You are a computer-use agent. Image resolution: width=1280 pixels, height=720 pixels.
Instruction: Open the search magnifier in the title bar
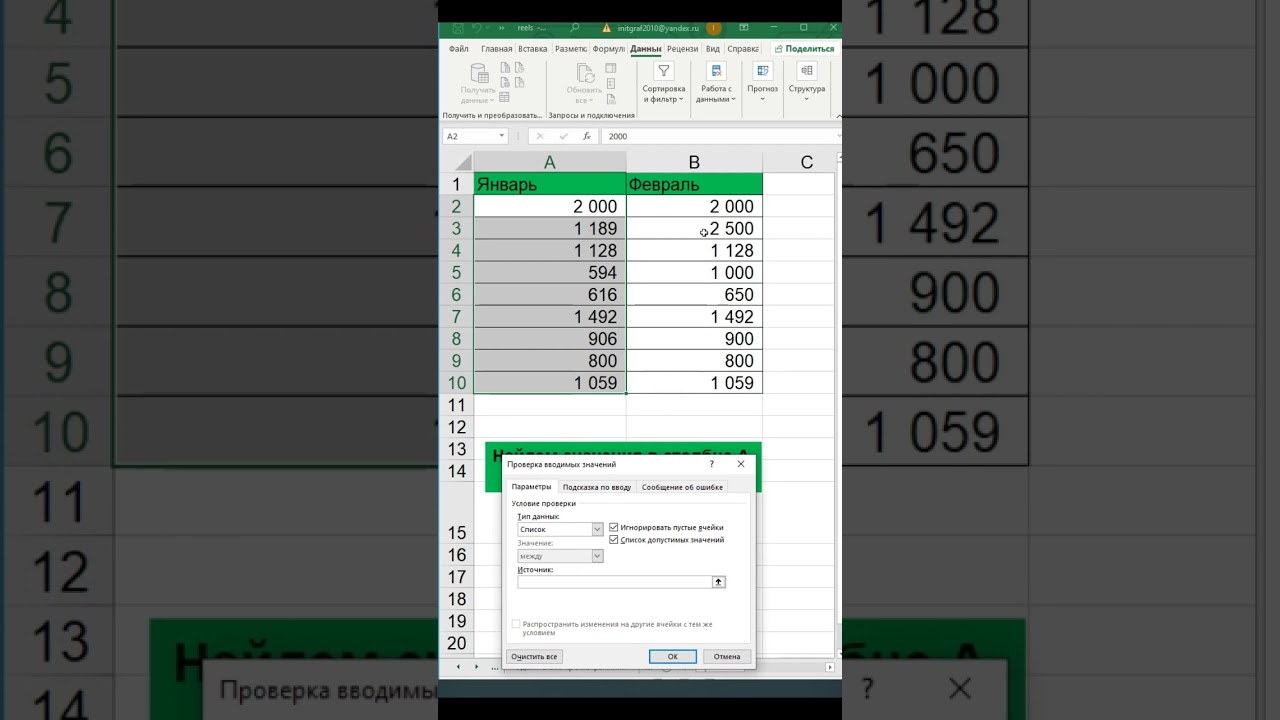click(575, 28)
